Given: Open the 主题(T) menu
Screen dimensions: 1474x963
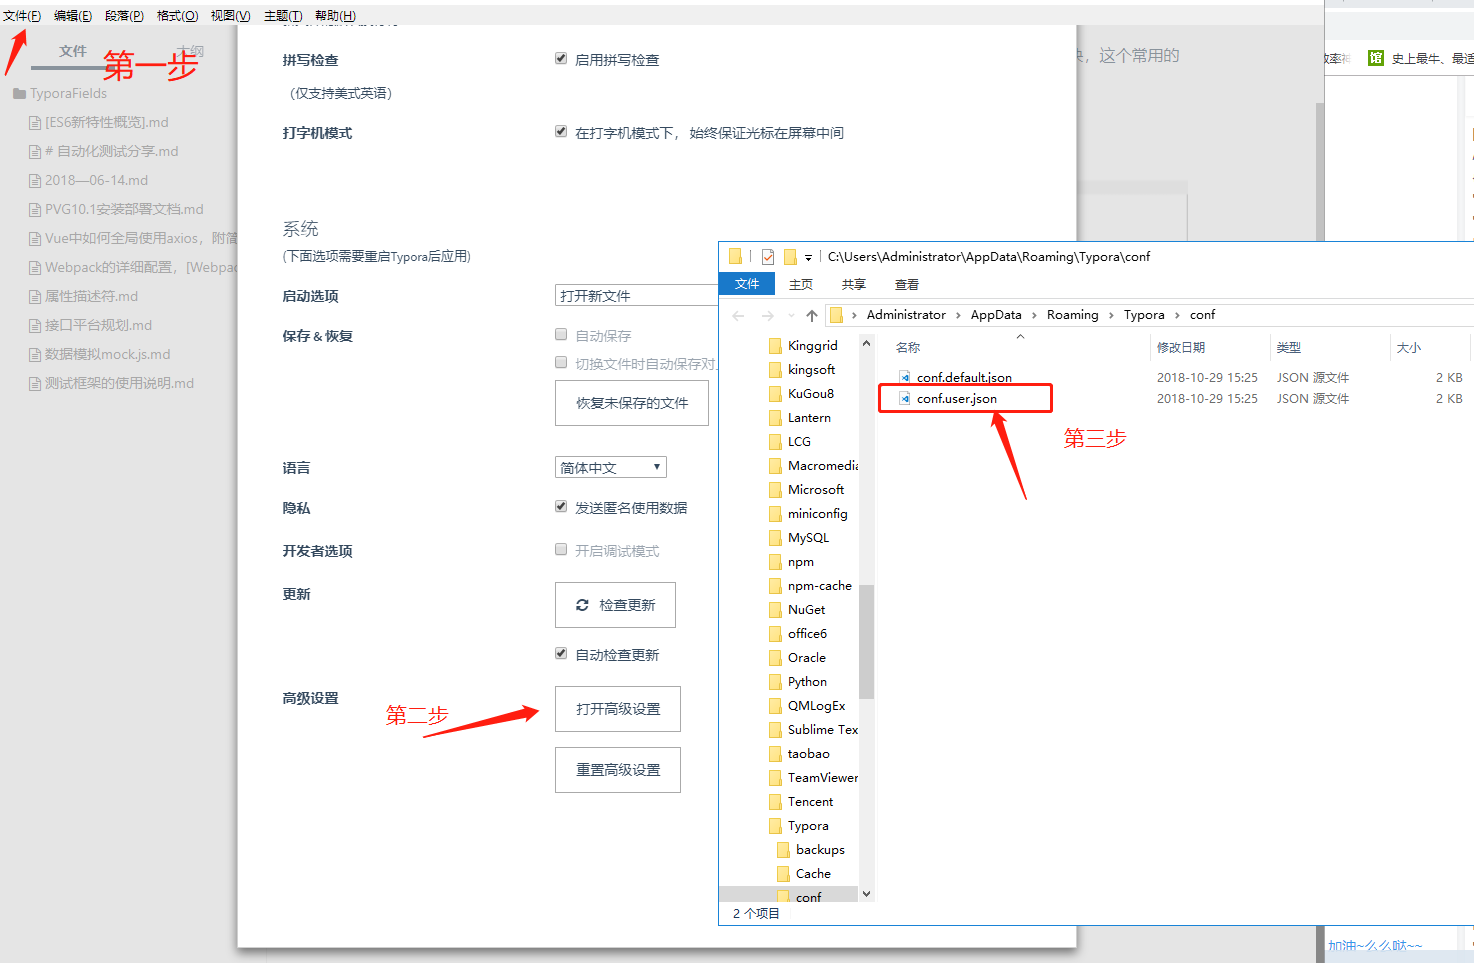Looking at the screenshot, I should [283, 16].
